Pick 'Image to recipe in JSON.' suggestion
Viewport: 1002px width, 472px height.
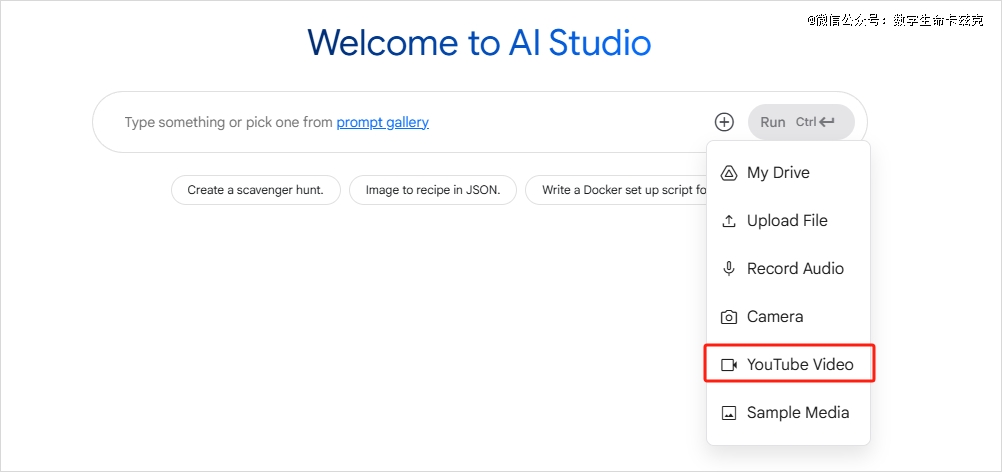(433, 190)
